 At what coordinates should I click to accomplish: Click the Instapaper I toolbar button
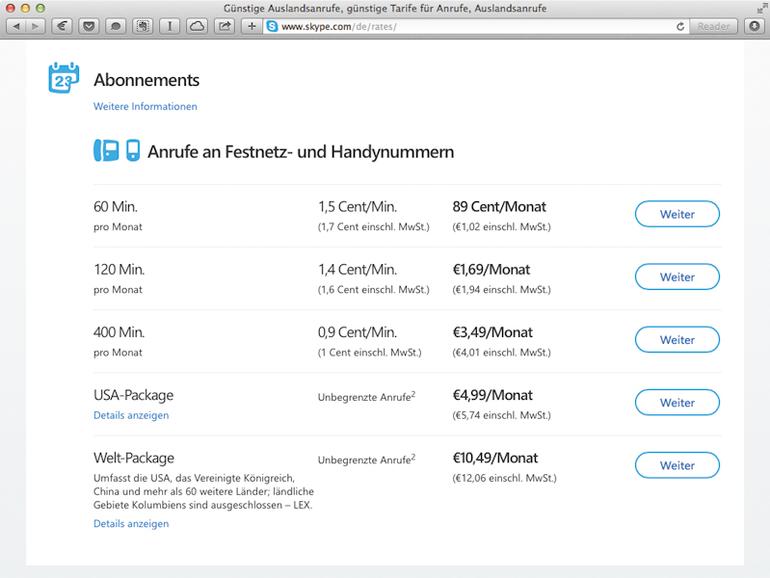click(x=170, y=26)
